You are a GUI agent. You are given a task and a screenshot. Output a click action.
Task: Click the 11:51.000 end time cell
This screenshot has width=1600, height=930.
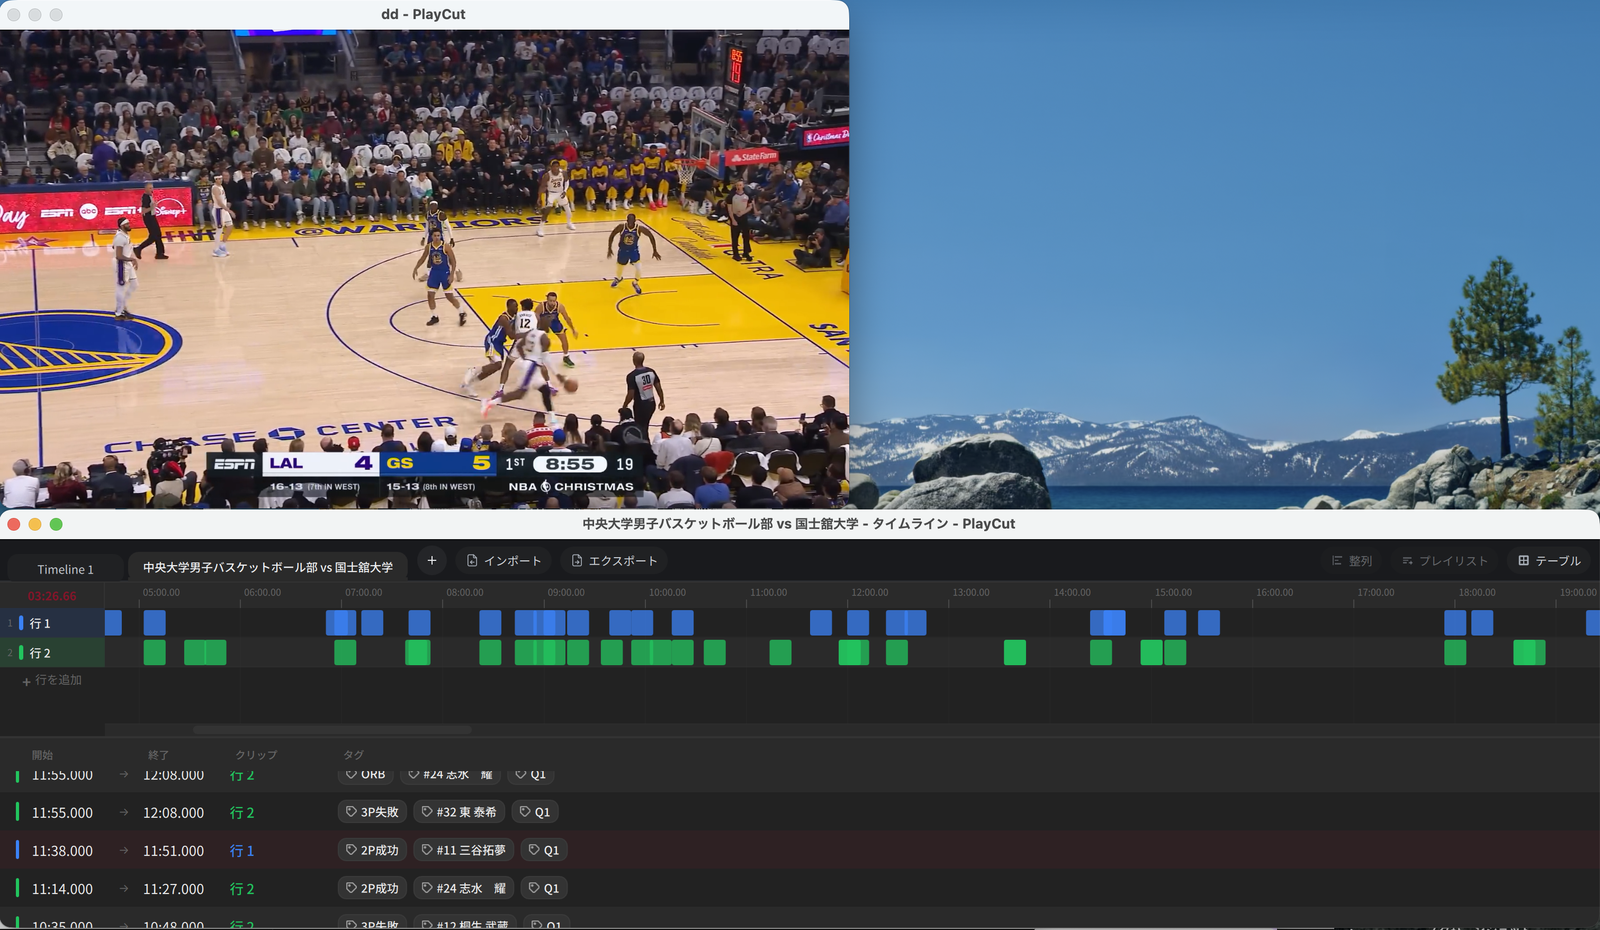[x=173, y=851]
